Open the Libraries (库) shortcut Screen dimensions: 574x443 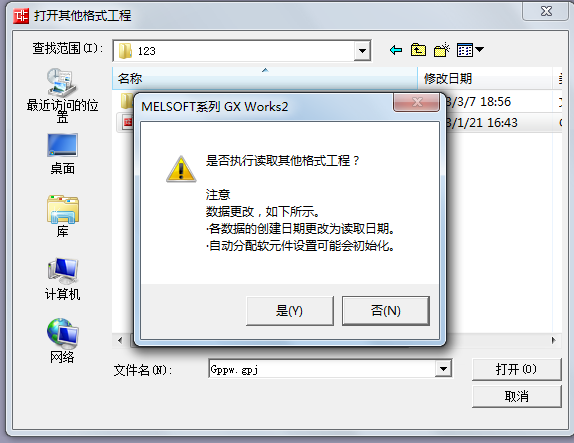tap(62, 216)
